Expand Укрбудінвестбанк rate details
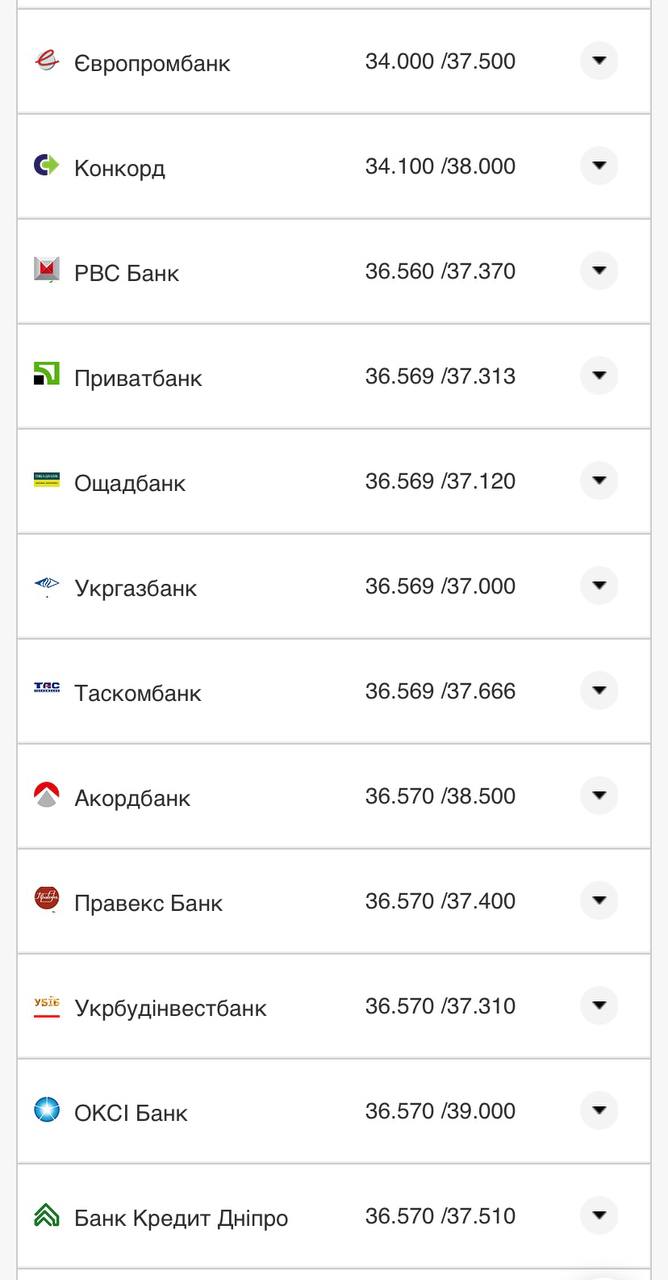The height and width of the screenshot is (1280, 668). pos(599,1006)
